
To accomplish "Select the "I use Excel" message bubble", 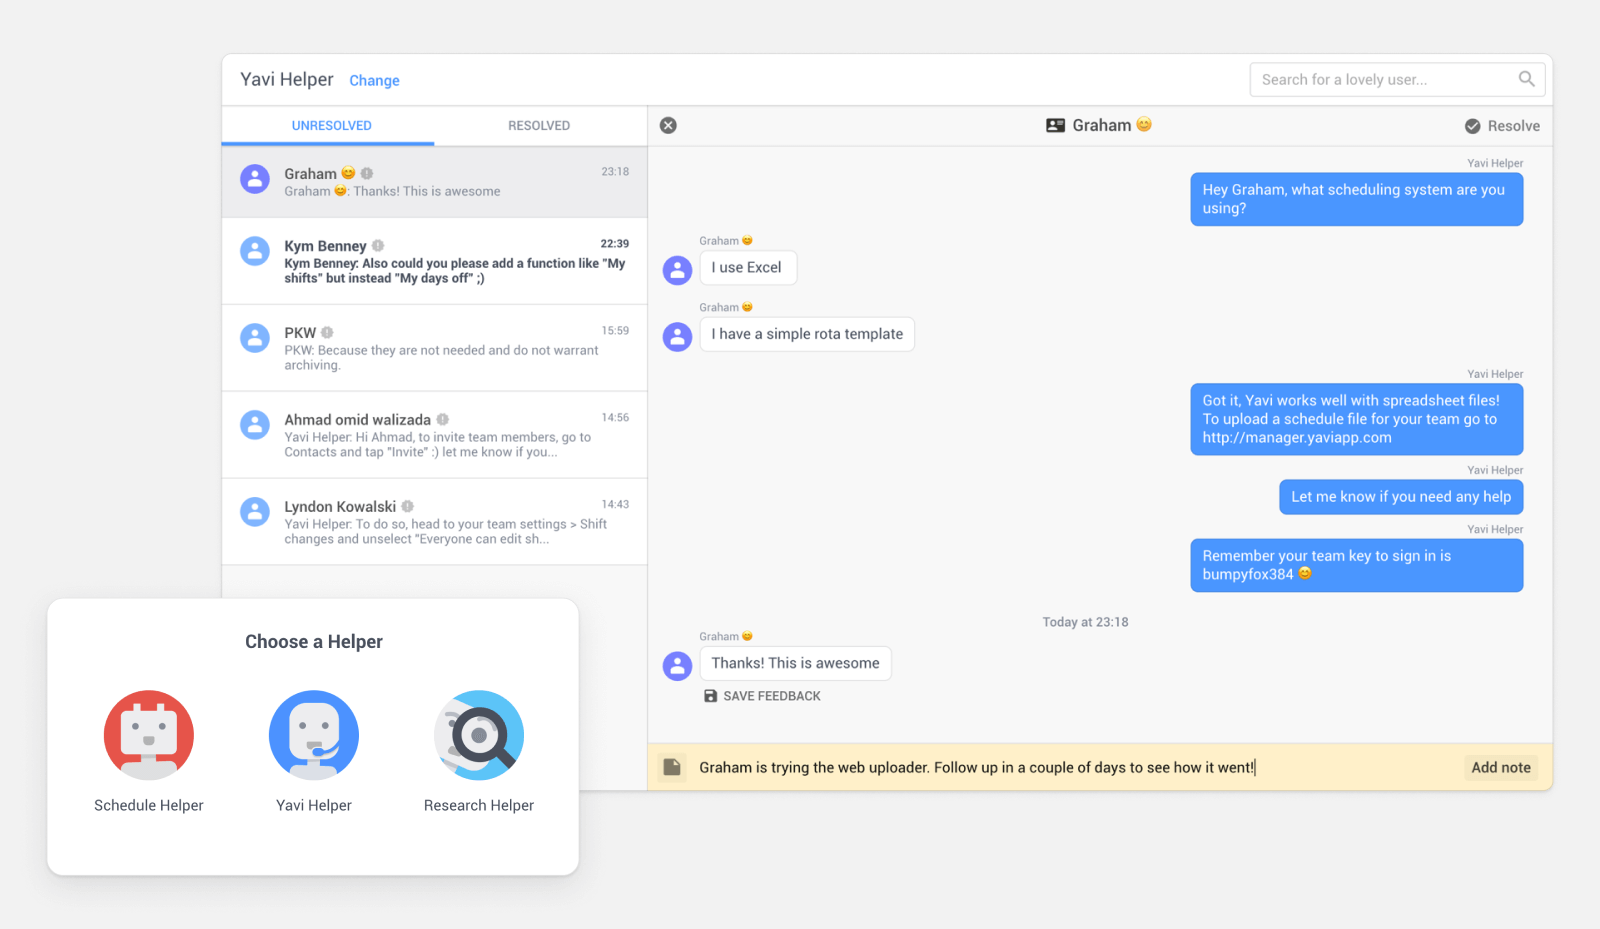I will [747, 268].
